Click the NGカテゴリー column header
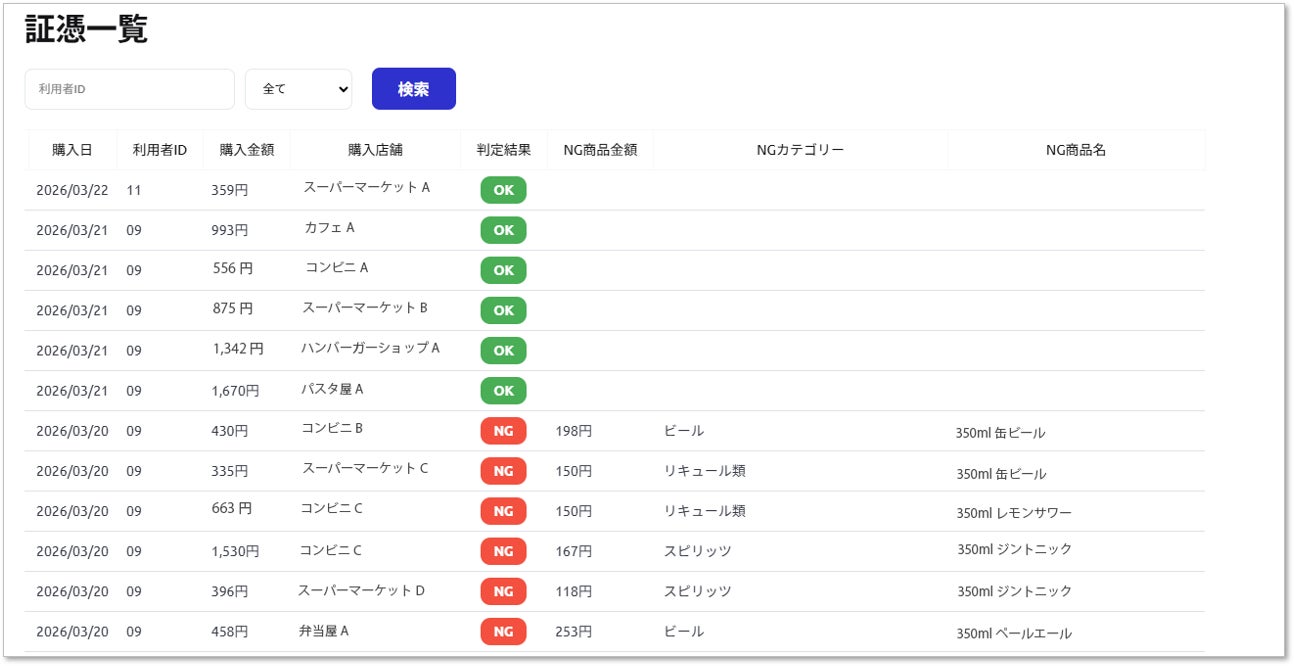Image resolution: width=1294 pixels, height=666 pixels. [800, 150]
